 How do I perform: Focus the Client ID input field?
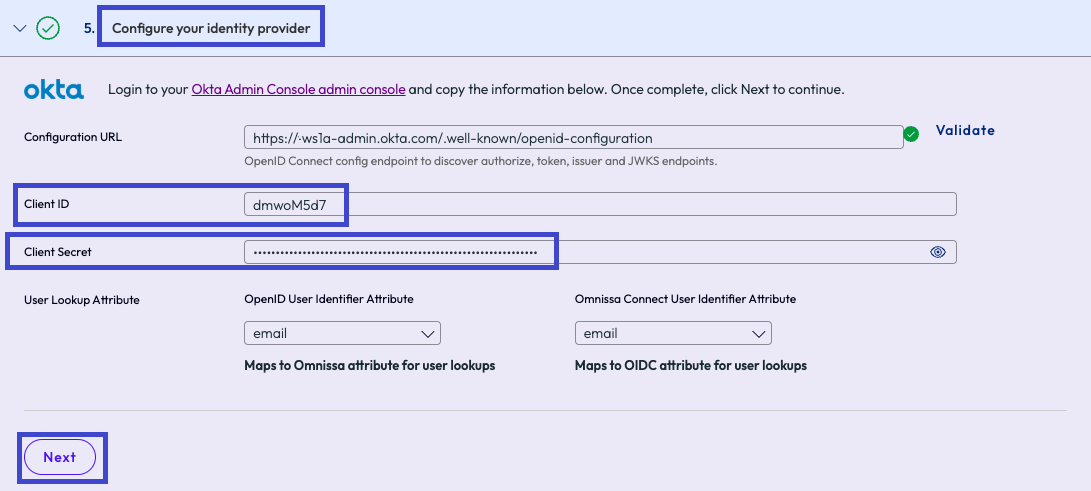600,204
